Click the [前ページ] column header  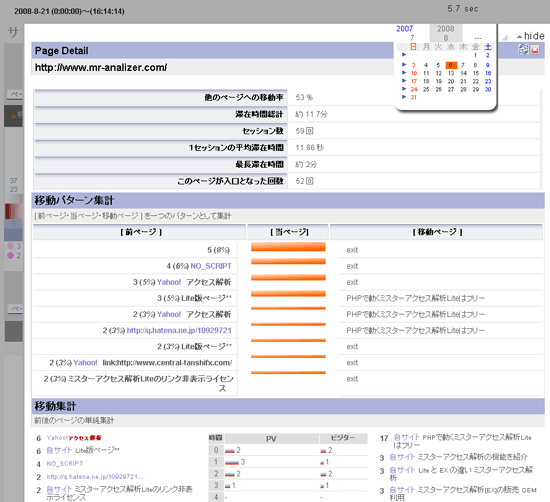(x=141, y=232)
